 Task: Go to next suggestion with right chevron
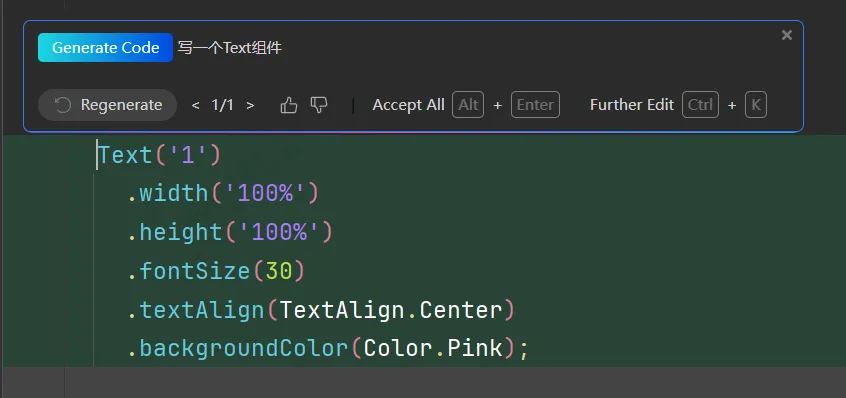click(250, 105)
